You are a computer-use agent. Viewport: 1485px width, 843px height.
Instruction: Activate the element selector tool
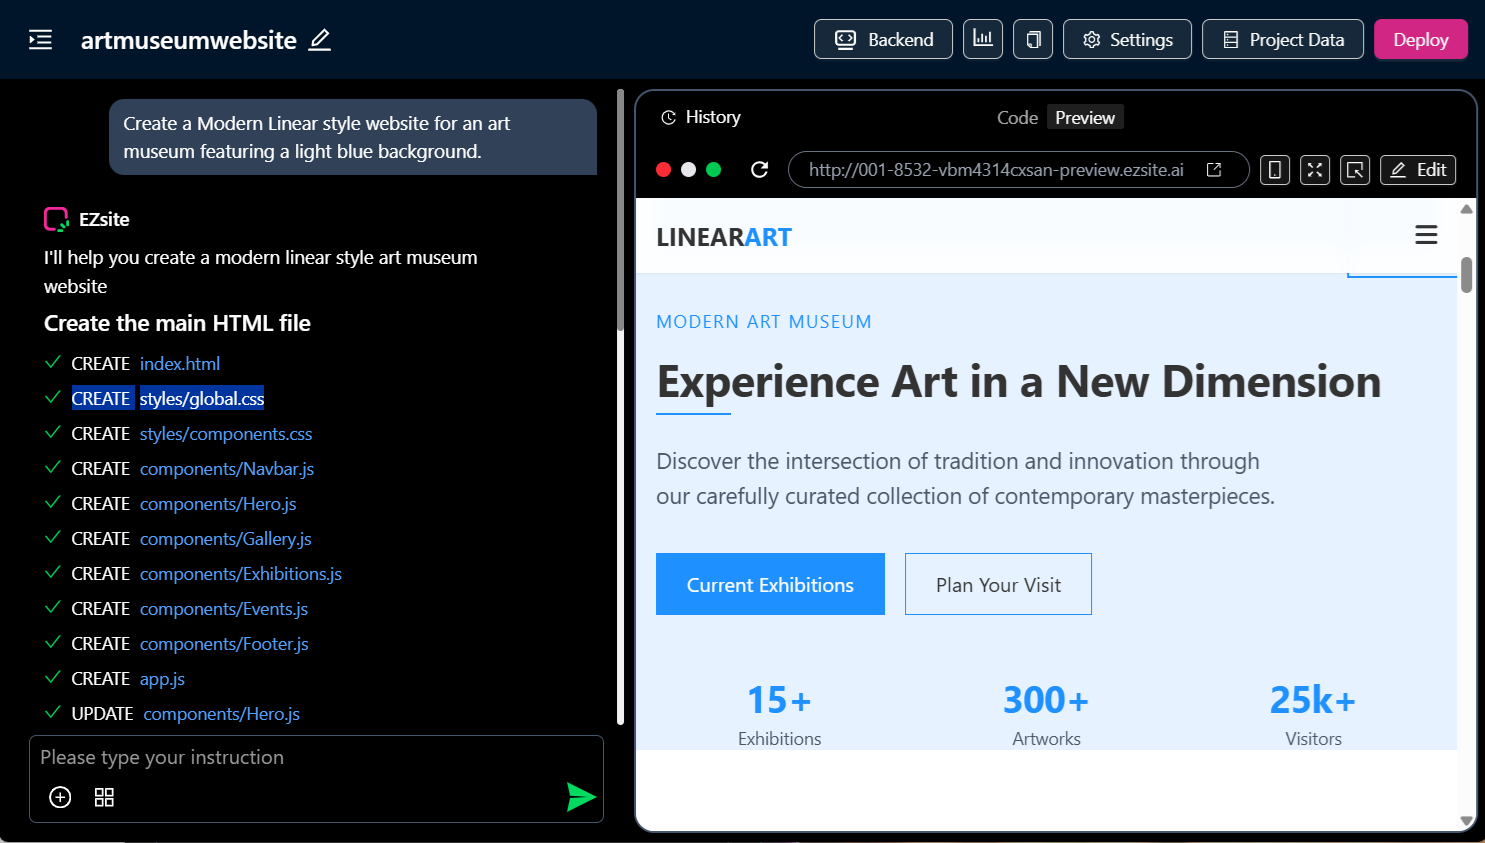pos(1355,170)
